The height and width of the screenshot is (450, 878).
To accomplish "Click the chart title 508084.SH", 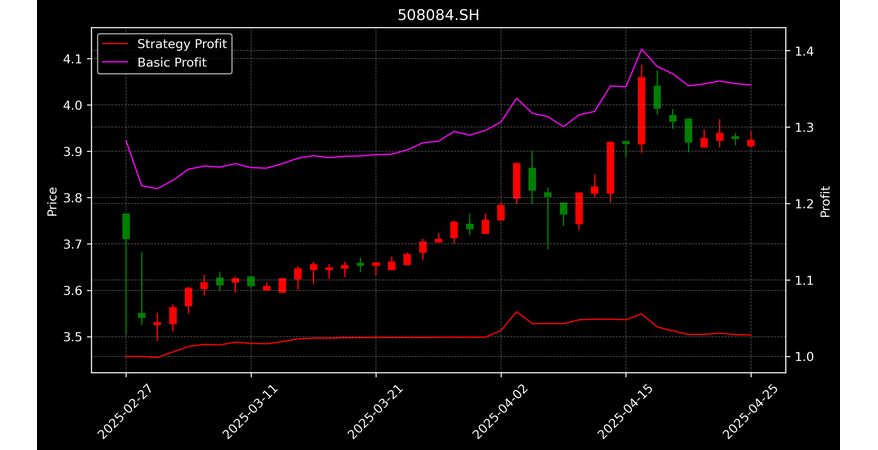I will [438, 16].
